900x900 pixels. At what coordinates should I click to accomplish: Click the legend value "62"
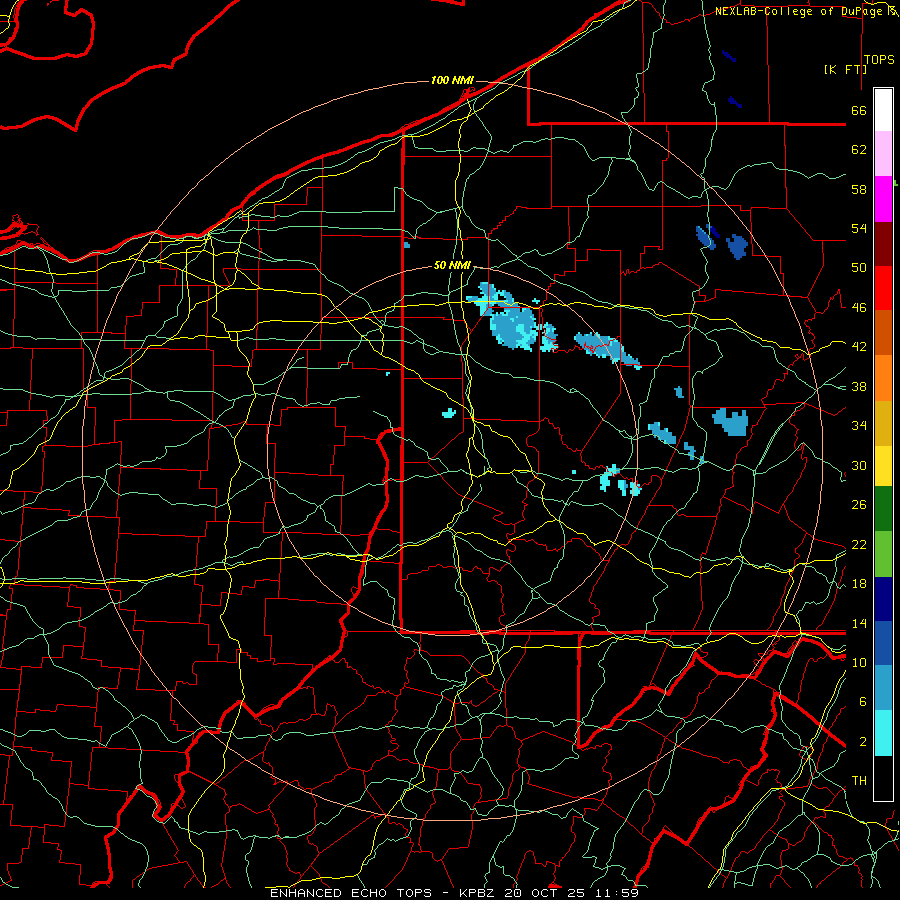859,150
